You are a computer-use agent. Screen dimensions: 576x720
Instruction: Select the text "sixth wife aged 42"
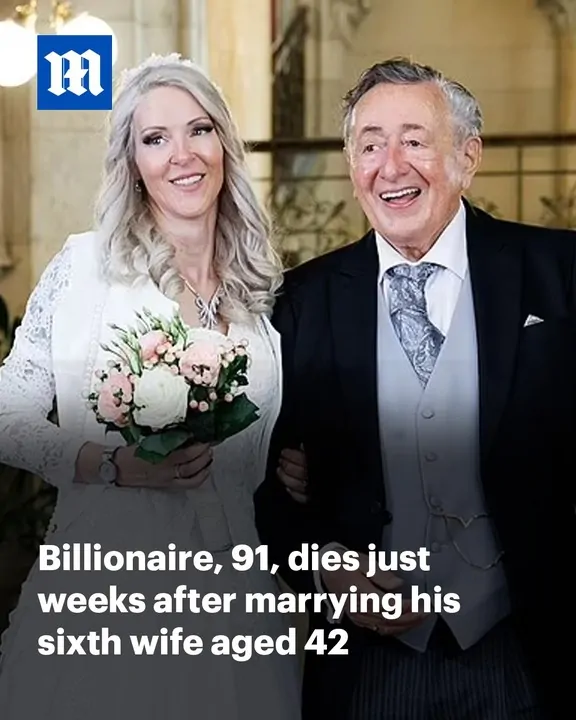coord(193,641)
